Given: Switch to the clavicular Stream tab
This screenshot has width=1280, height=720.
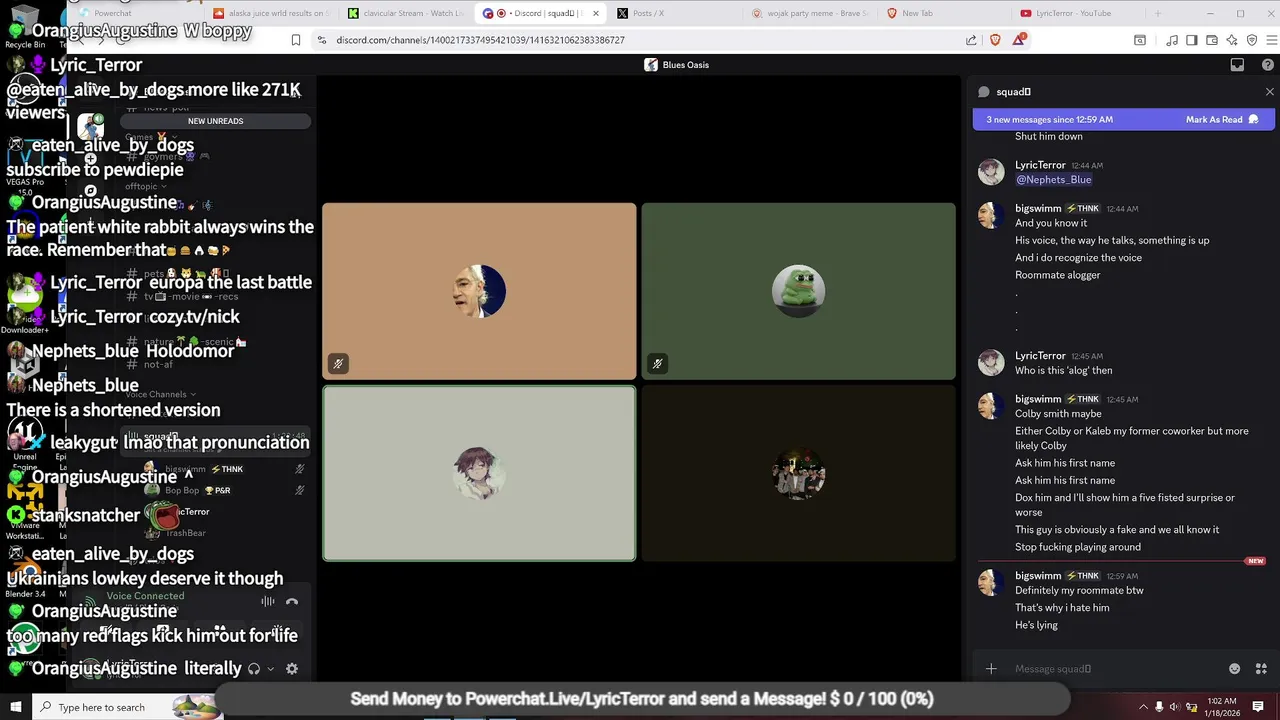Looking at the screenshot, I should (x=406, y=13).
